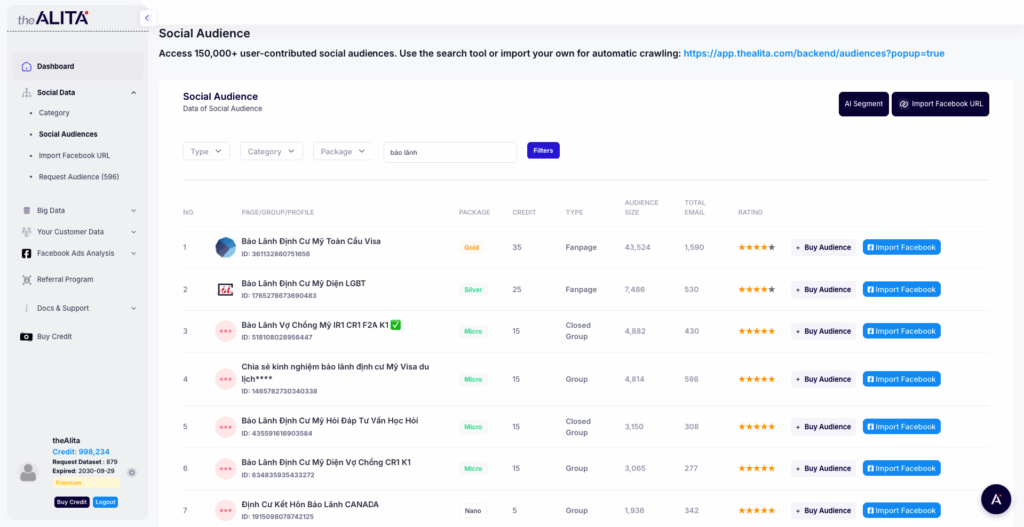Click the Facebook Ads Analysis icon
The height and width of the screenshot is (527, 1024).
click(26, 254)
